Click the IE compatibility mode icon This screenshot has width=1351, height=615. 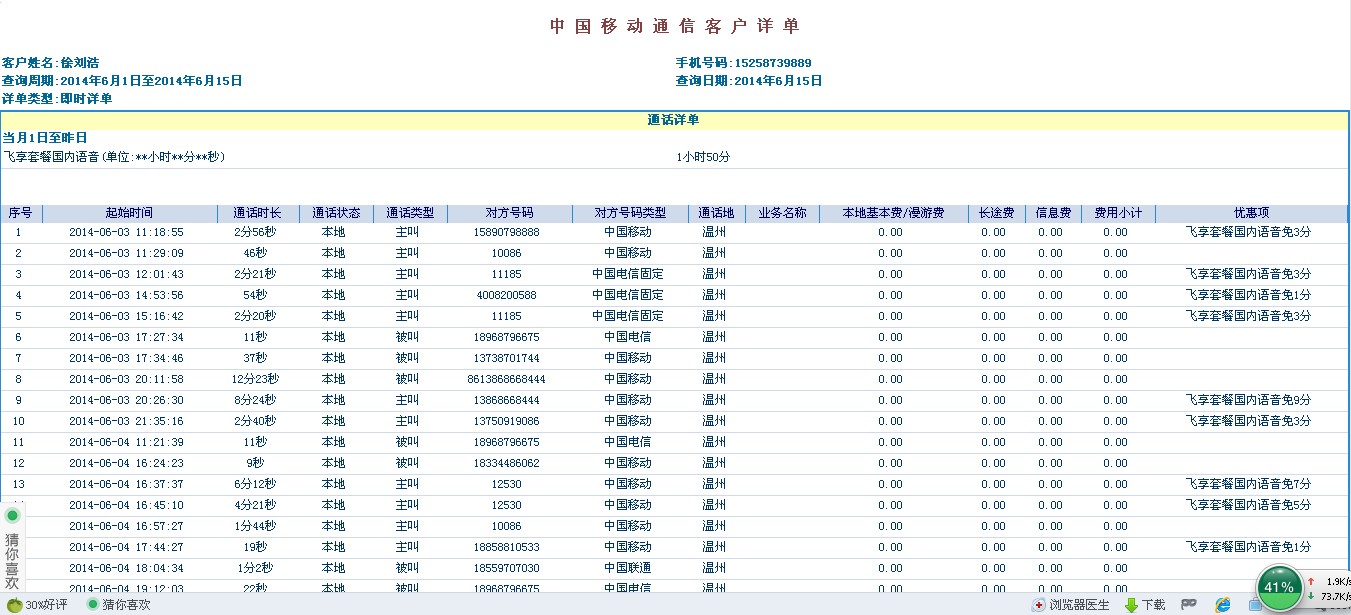pos(1222,605)
